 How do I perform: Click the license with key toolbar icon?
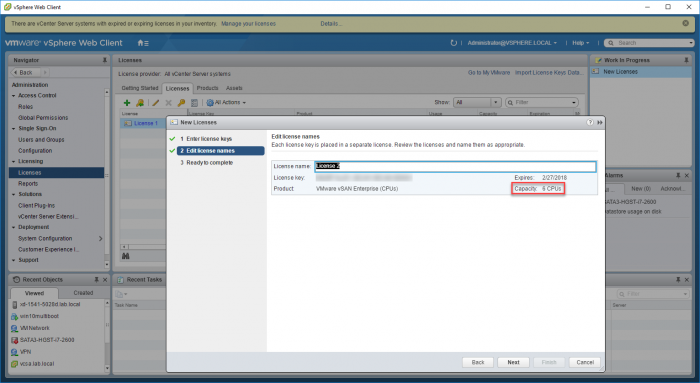(140, 103)
